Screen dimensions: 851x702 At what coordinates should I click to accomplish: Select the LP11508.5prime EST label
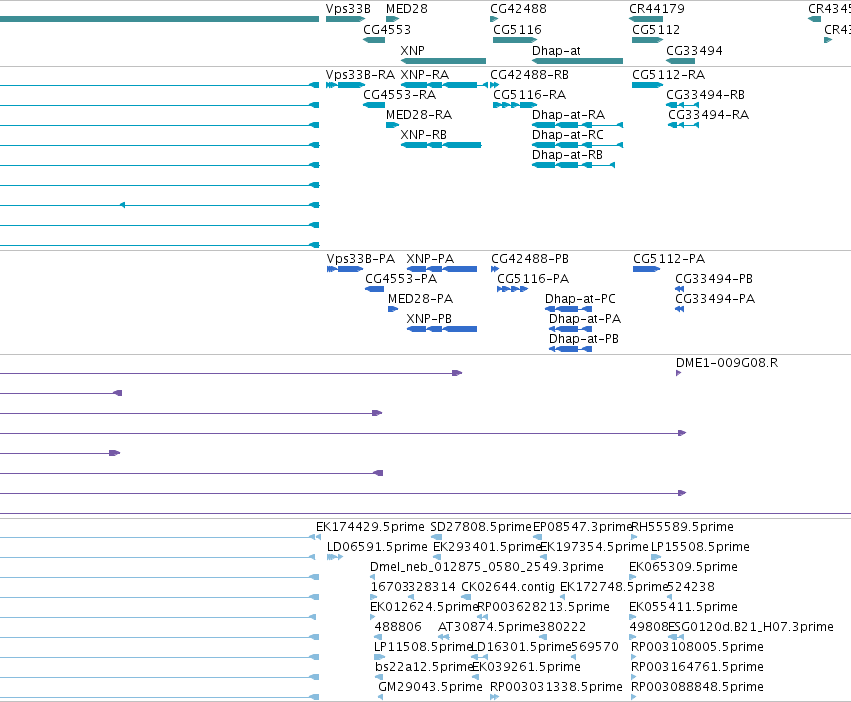[x=423, y=647]
